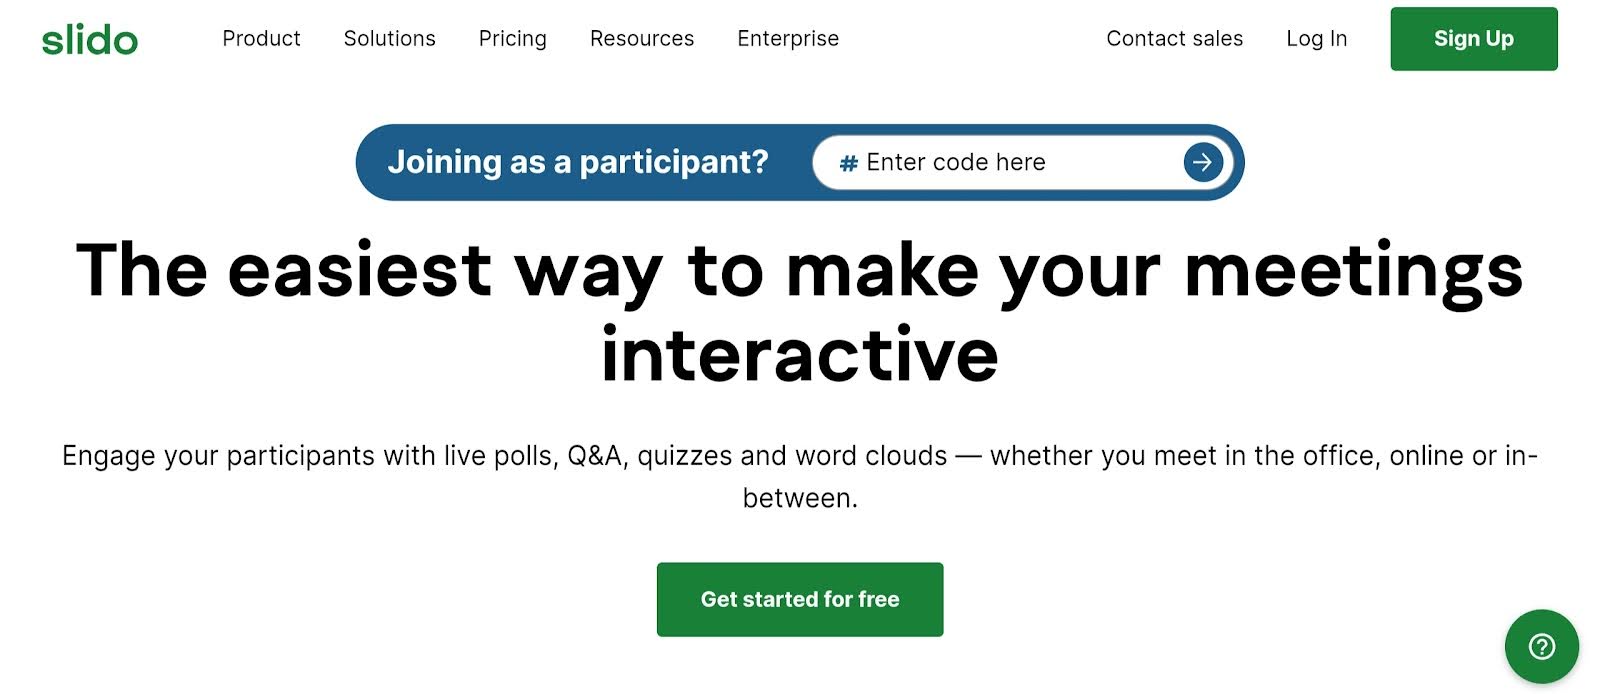Viewport: 1600px width, 694px height.
Task: Click the description line mentioning live polls
Action: [800, 456]
